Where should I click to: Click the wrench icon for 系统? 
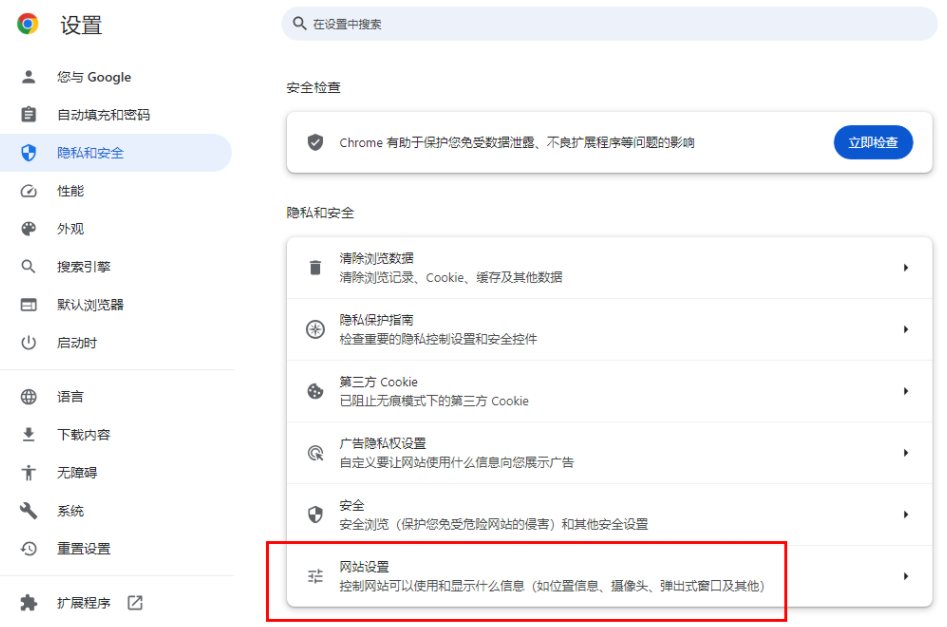click(x=28, y=510)
